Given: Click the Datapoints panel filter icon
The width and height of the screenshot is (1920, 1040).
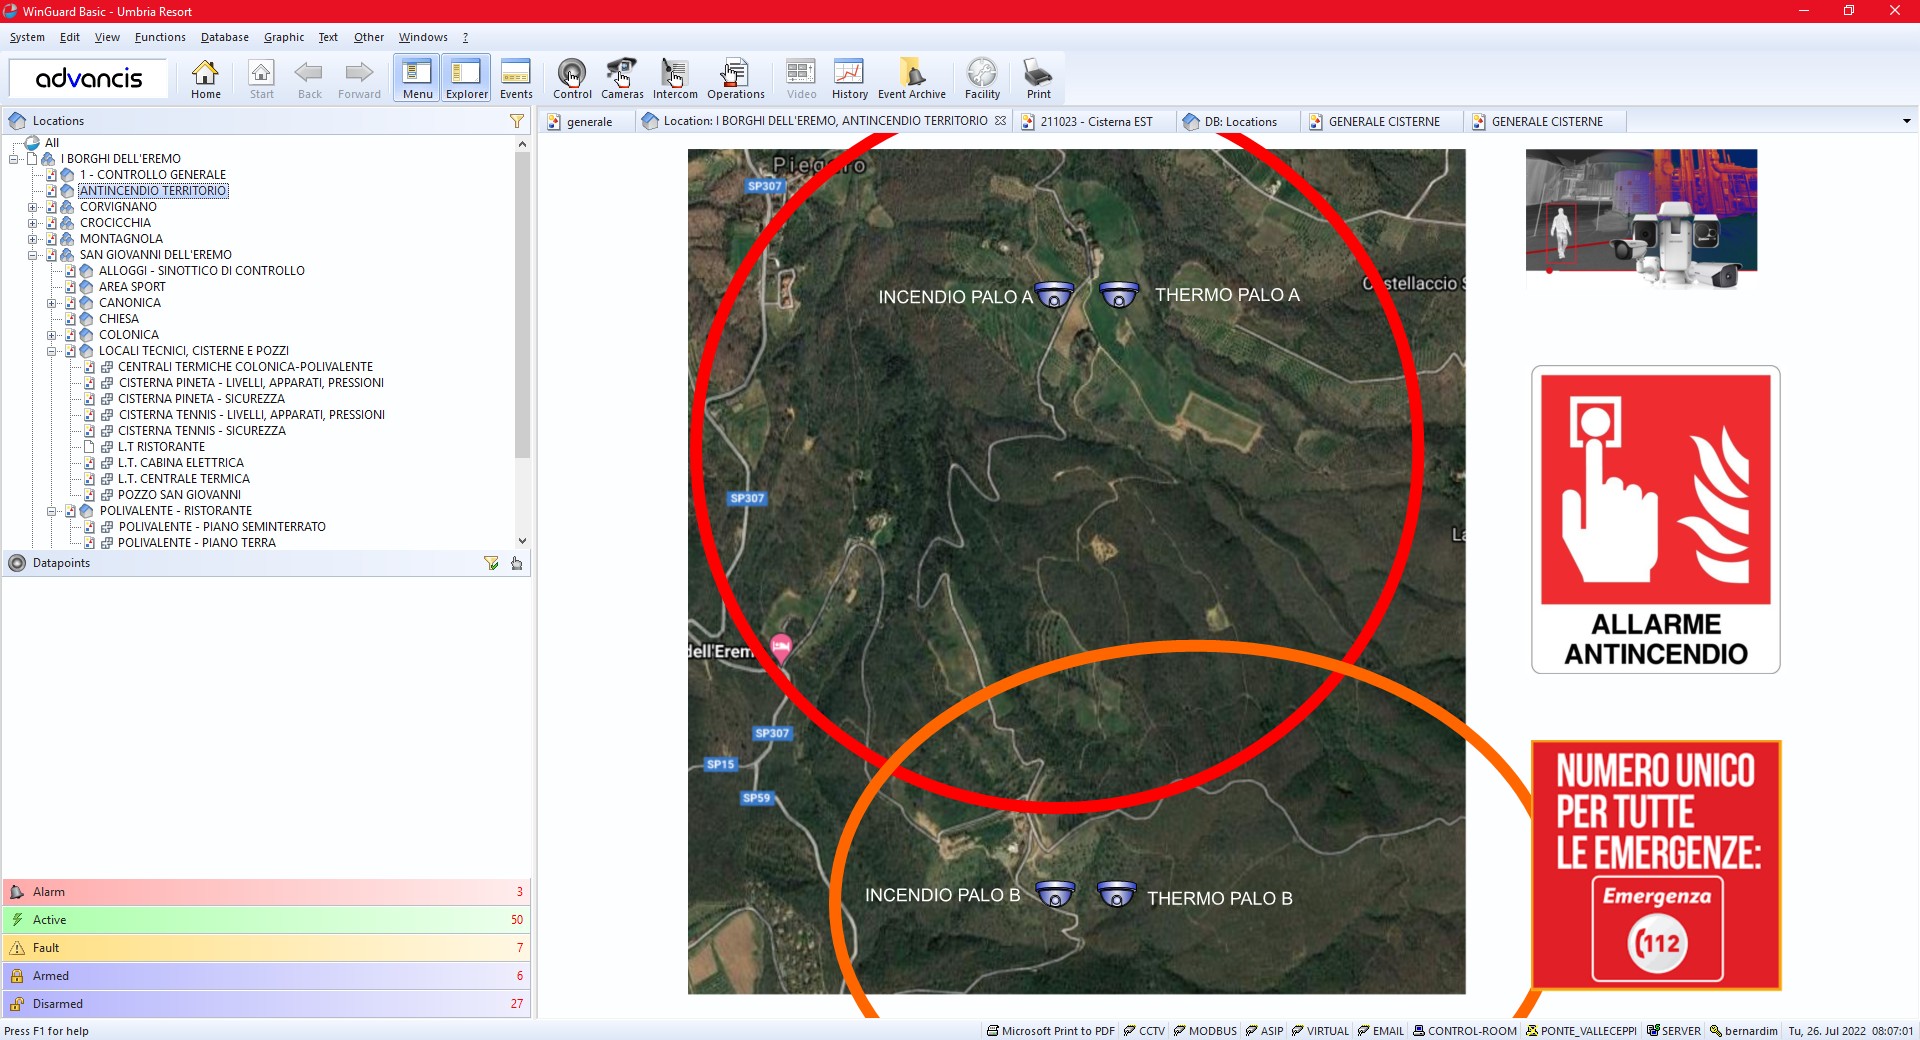Looking at the screenshot, I should (491, 563).
